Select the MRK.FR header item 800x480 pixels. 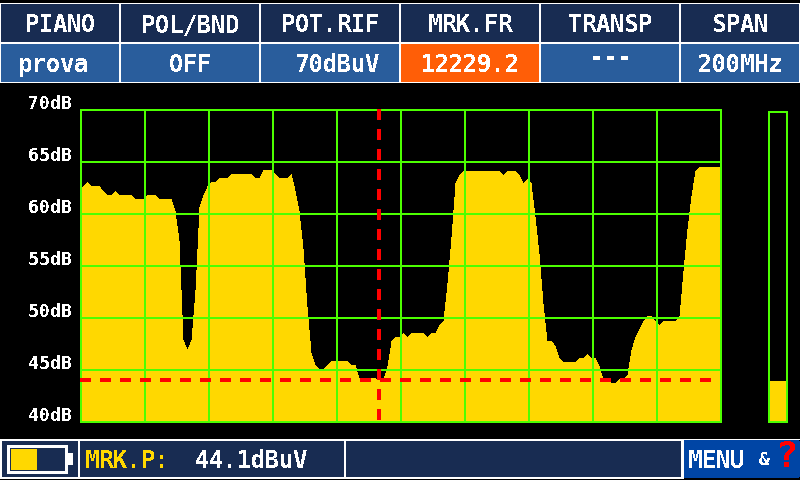point(470,23)
